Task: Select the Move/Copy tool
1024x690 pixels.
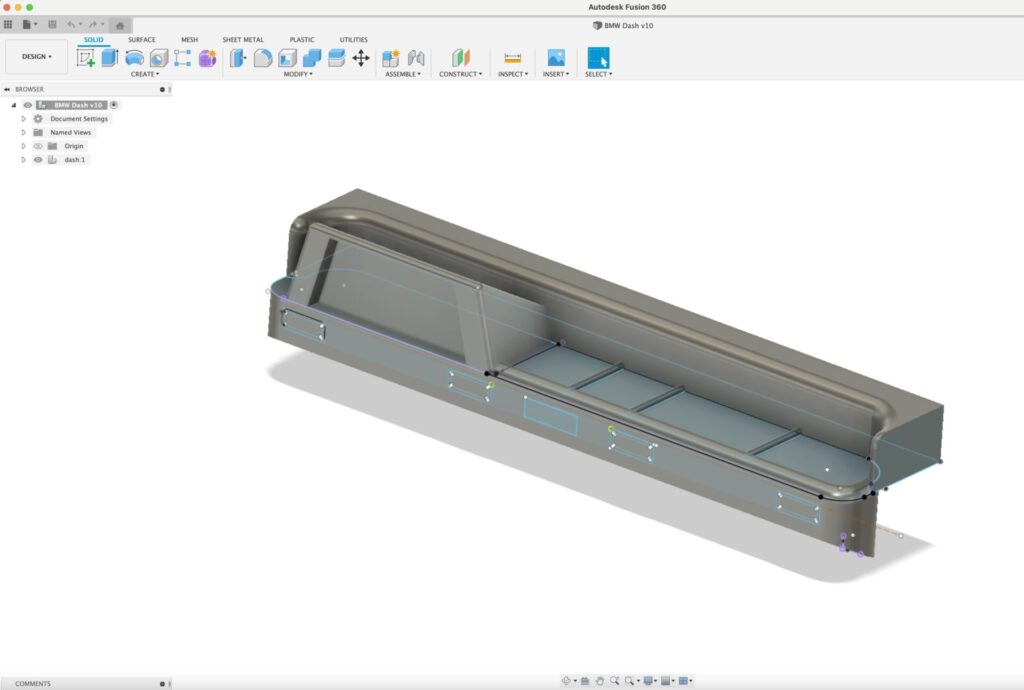Action: coord(361,57)
